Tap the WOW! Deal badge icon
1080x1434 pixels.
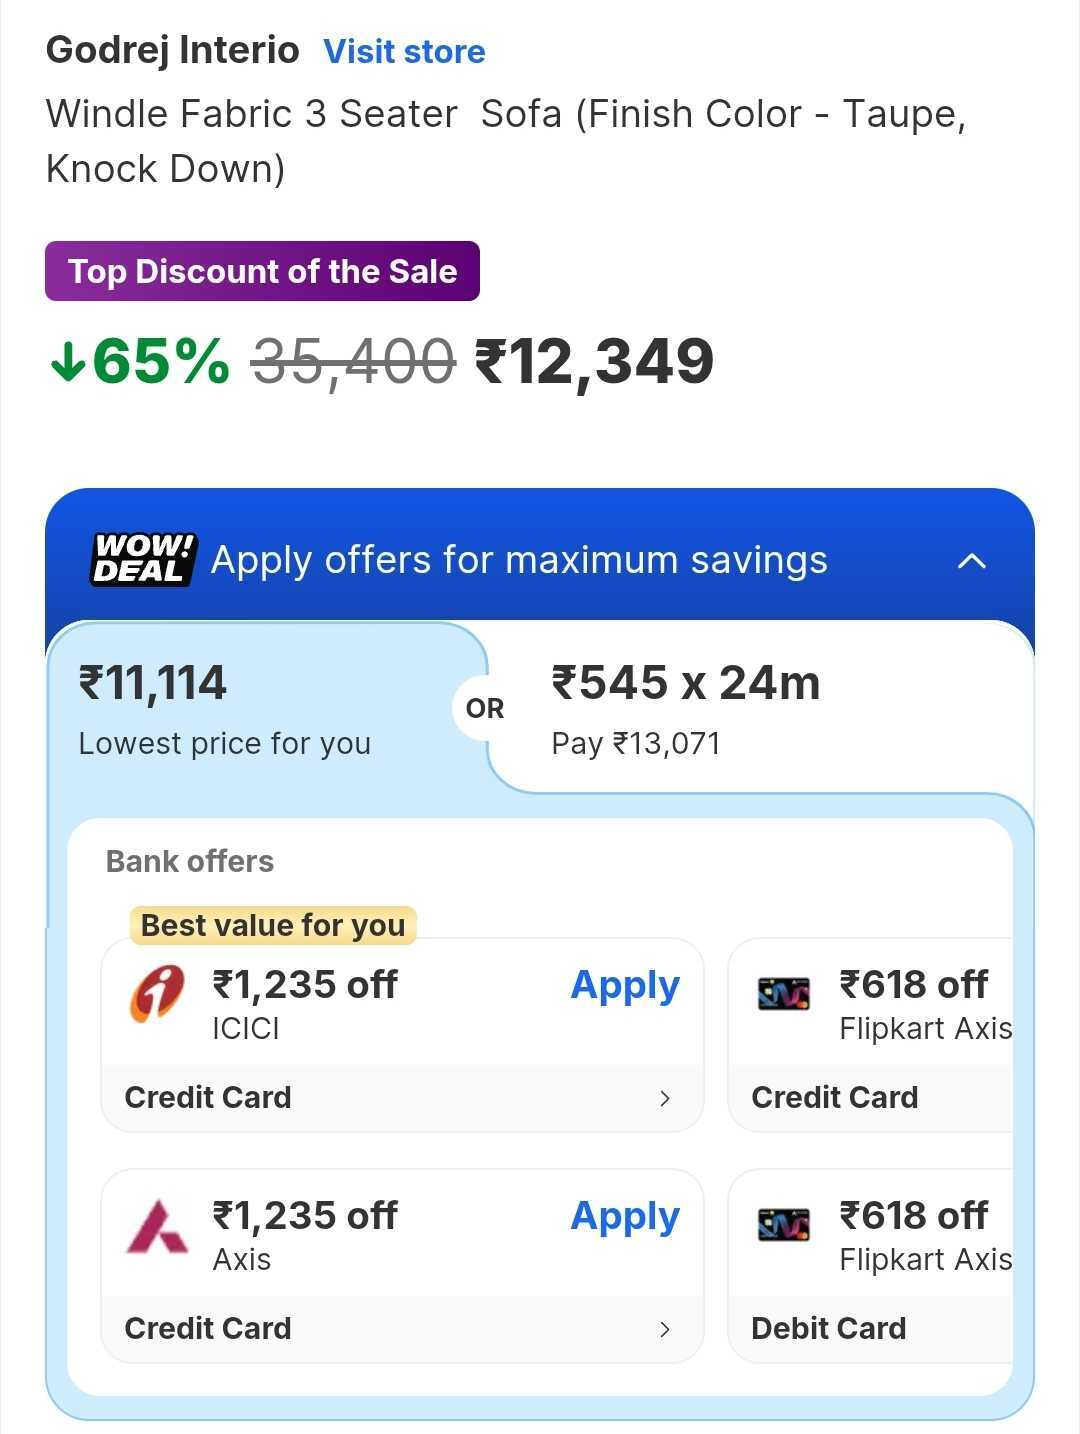143,559
